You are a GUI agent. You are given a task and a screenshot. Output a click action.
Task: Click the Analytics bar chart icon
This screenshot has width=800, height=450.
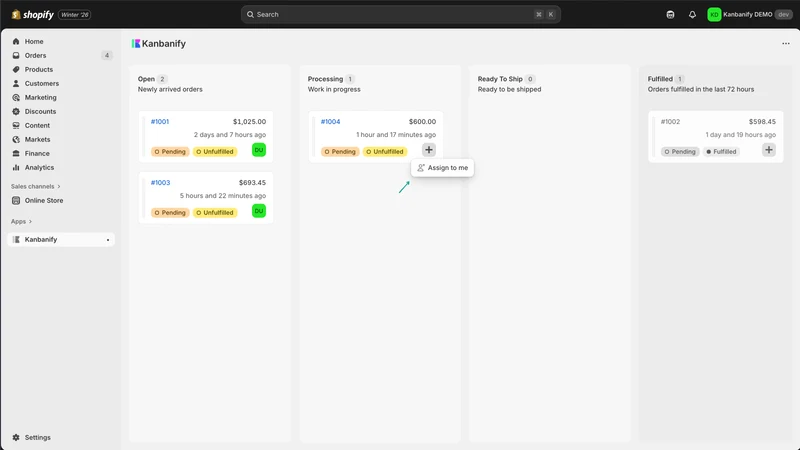tap(16, 167)
